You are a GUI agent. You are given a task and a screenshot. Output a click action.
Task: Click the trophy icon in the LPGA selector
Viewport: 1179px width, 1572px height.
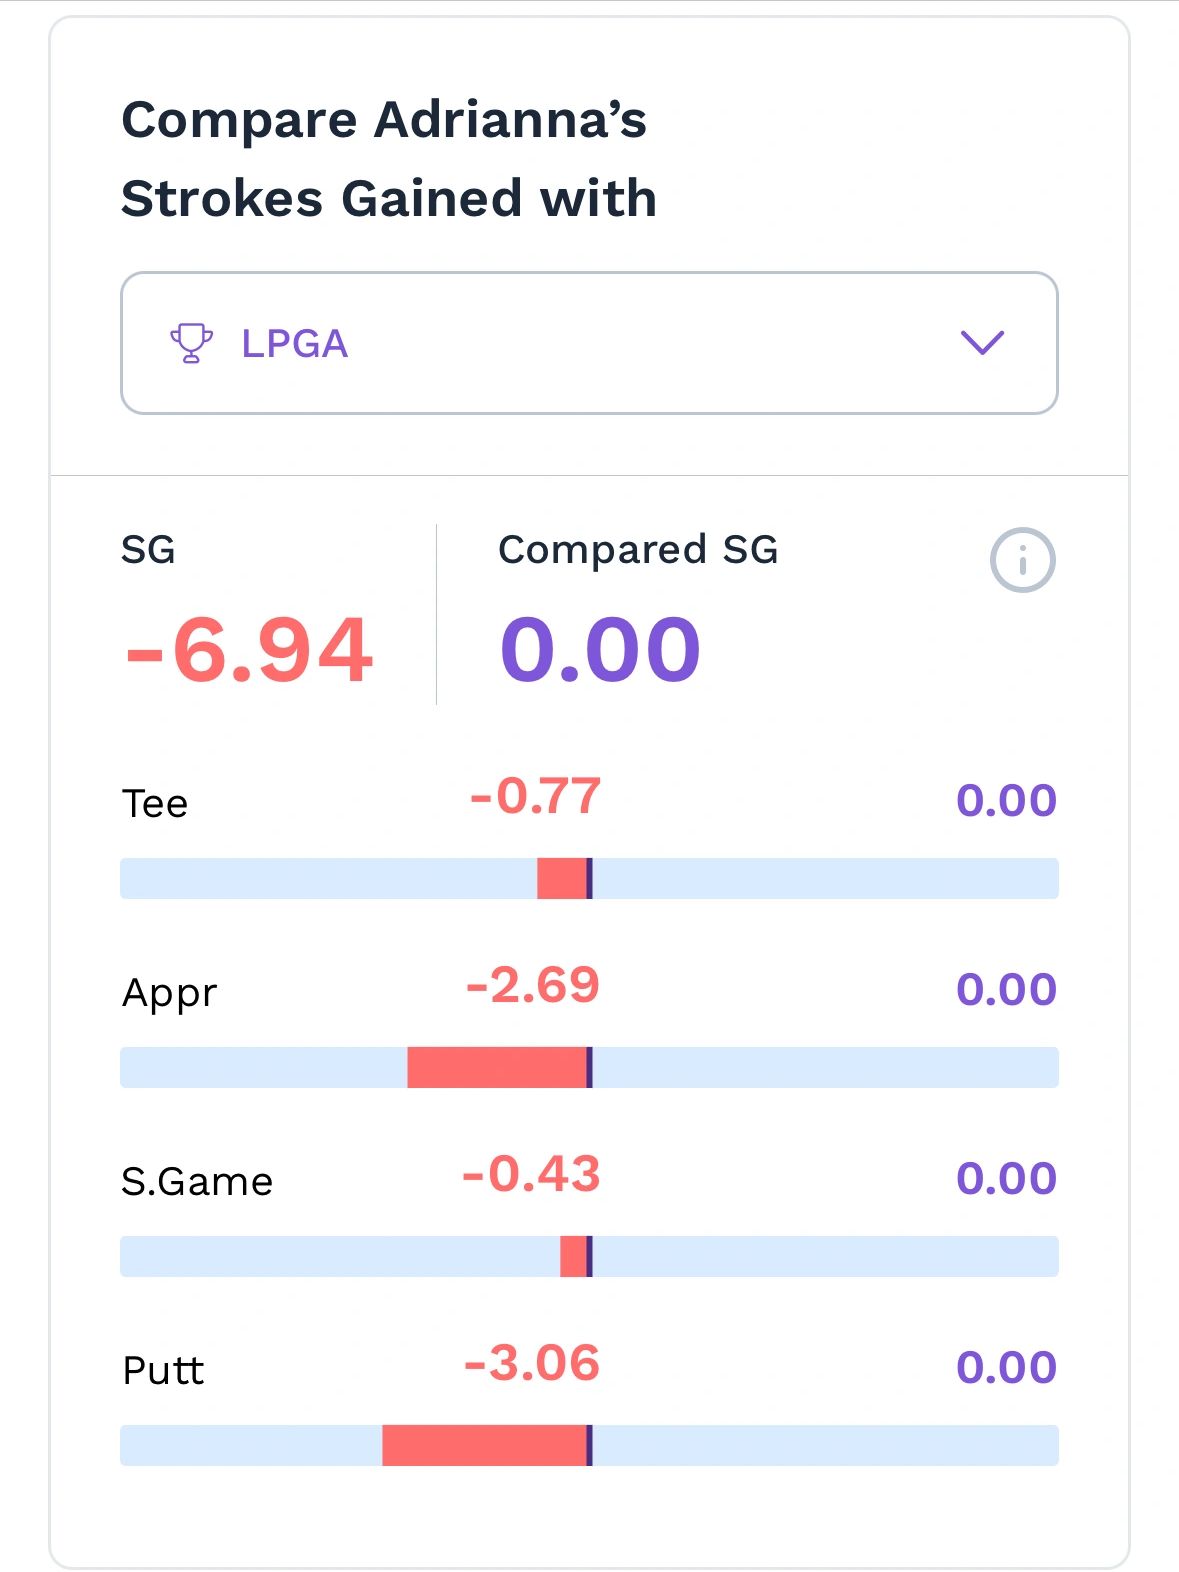[191, 343]
